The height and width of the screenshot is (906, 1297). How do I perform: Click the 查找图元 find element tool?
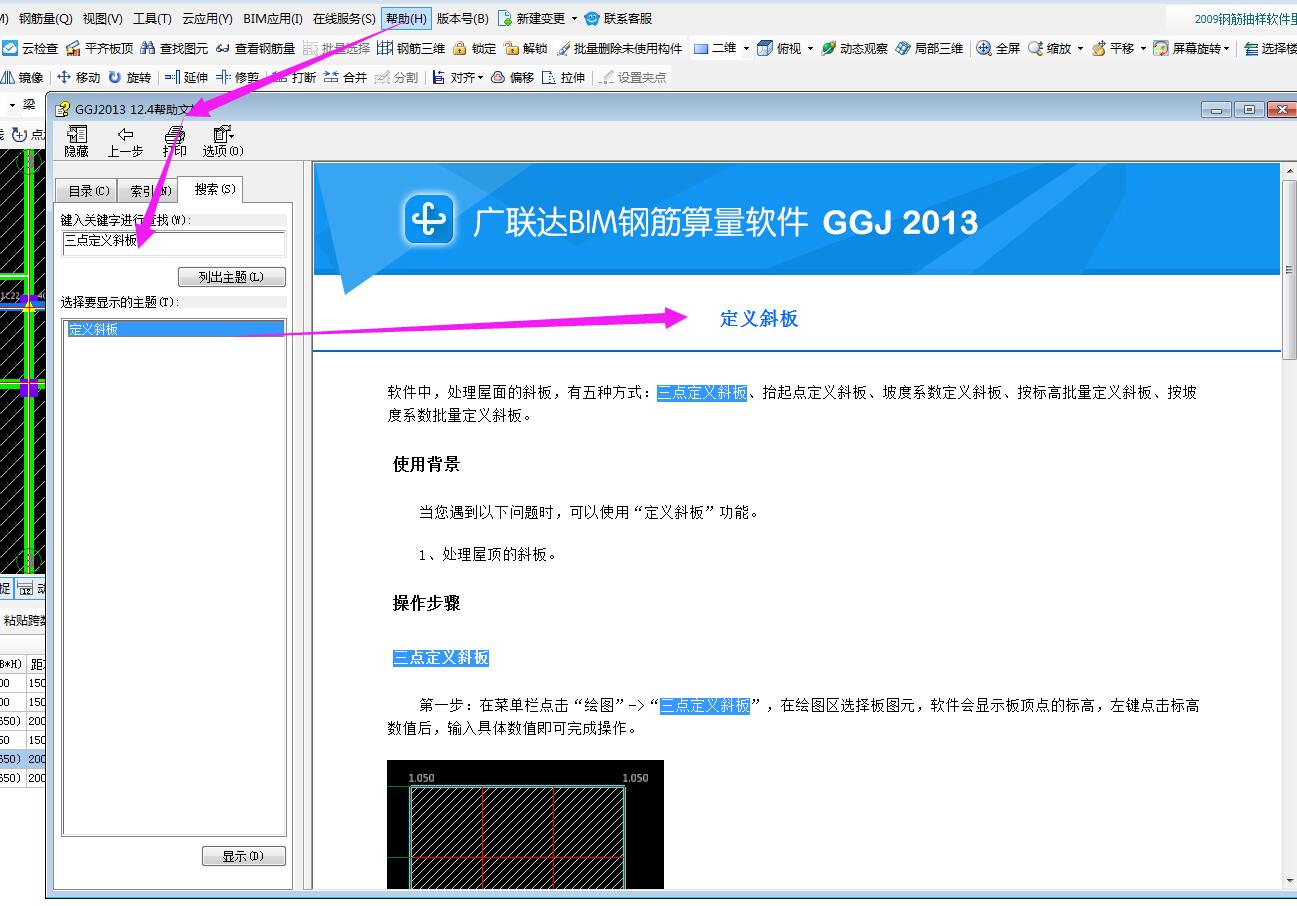[174, 48]
